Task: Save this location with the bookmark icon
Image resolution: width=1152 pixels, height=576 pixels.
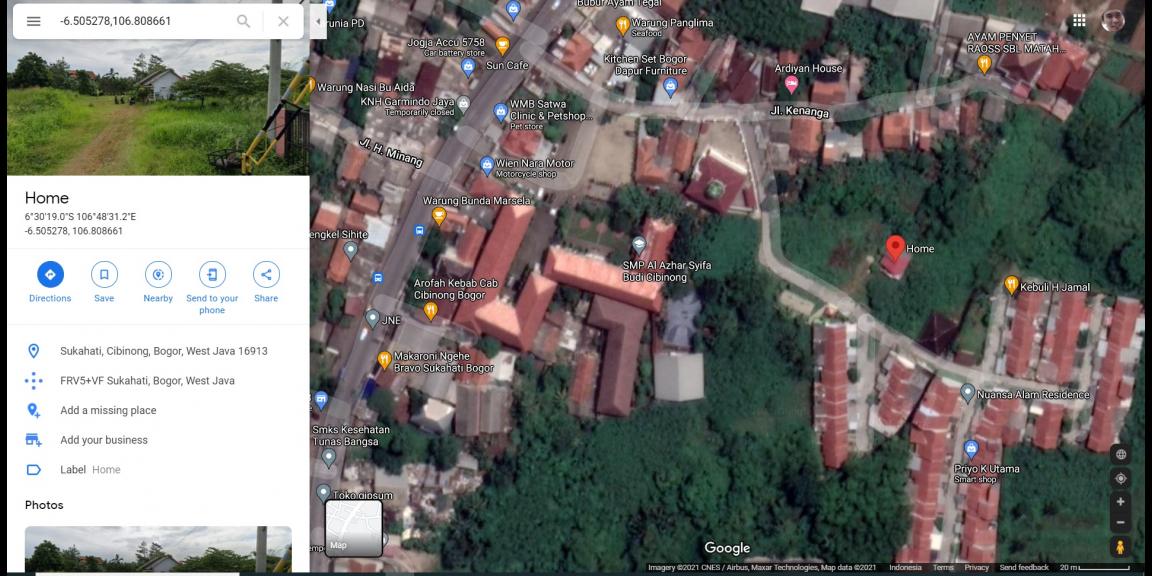Action: pos(104,275)
